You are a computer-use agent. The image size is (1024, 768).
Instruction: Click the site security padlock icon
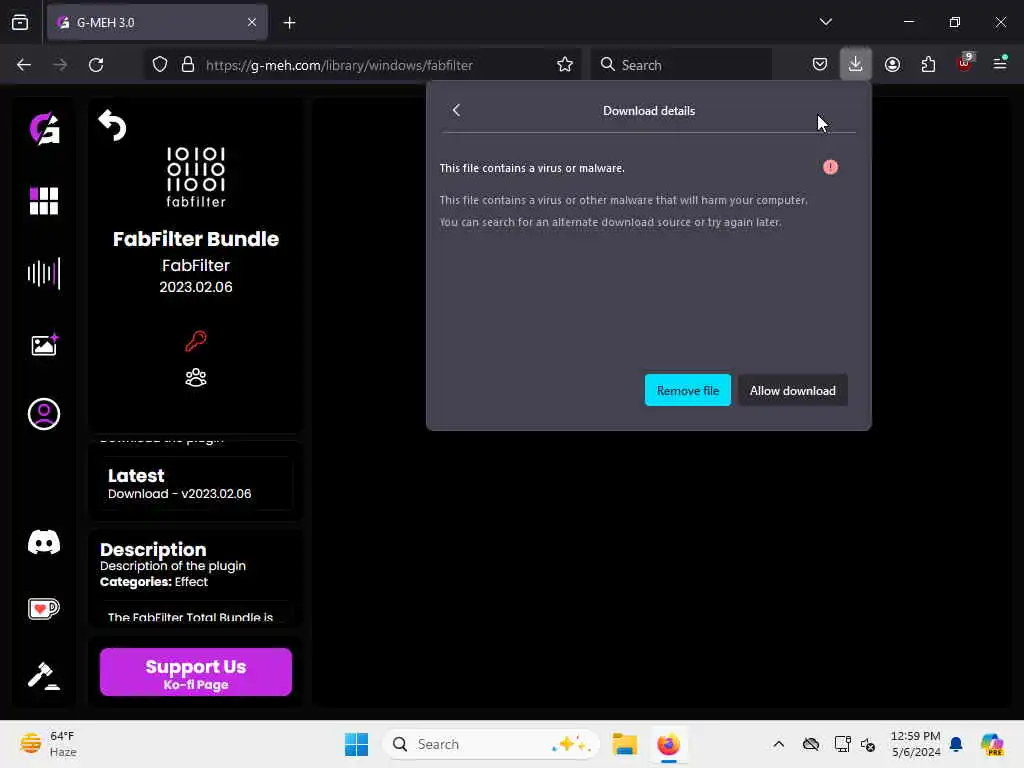pyautogui.click(x=188, y=64)
